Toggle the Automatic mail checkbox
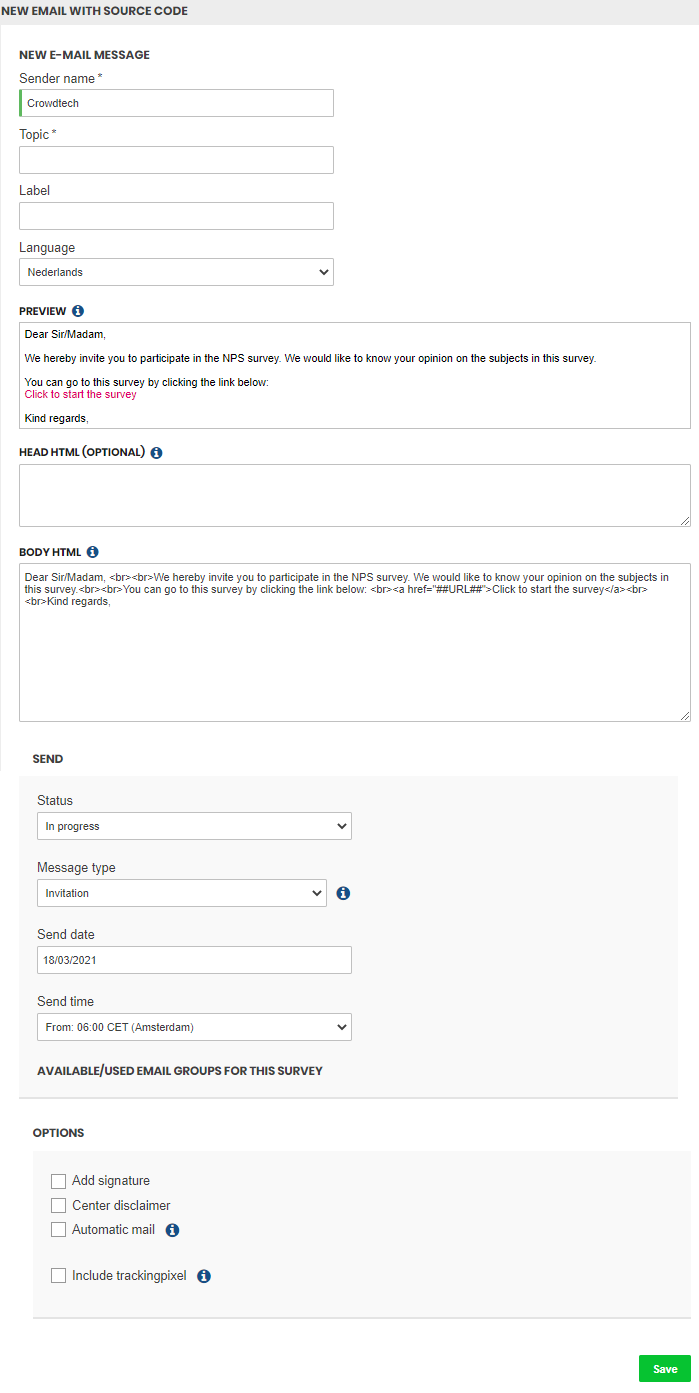This screenshot has height=1393, width=699. point(59,1229)
